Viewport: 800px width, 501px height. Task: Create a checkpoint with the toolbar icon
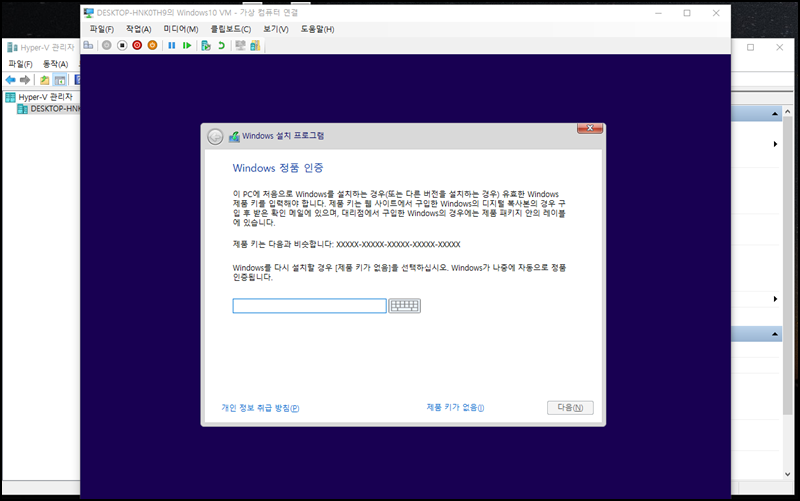click(x=206, y=45)
